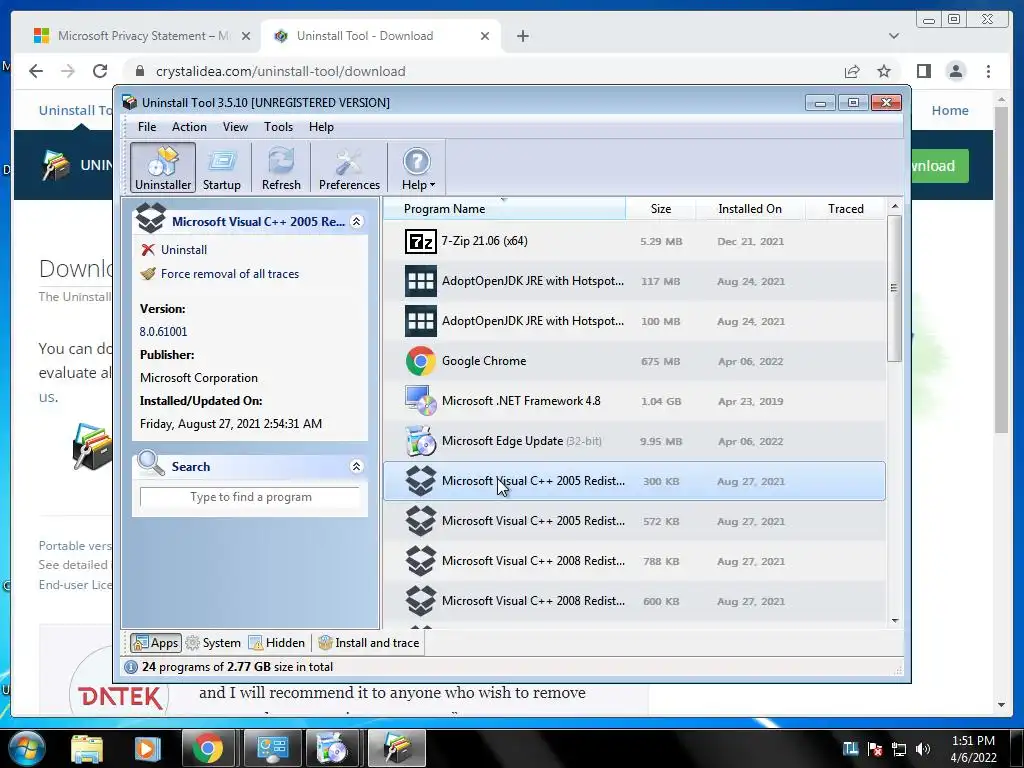Open the File menu
1024x768 pixels.
pyautogui.click(x=147, y=127)
